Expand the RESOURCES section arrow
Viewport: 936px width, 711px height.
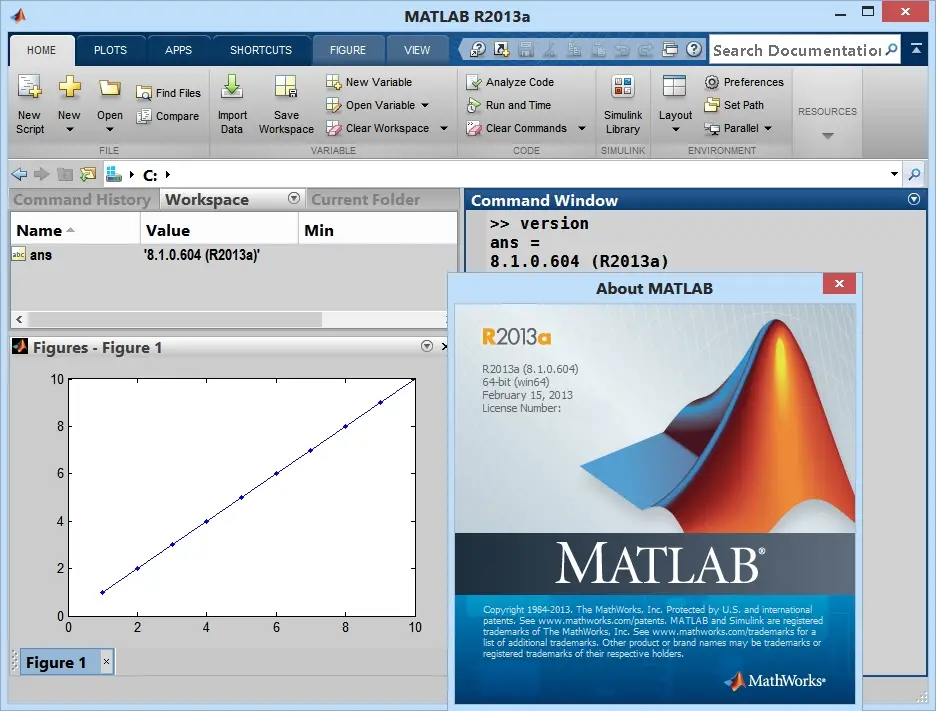tap(827, 136)
